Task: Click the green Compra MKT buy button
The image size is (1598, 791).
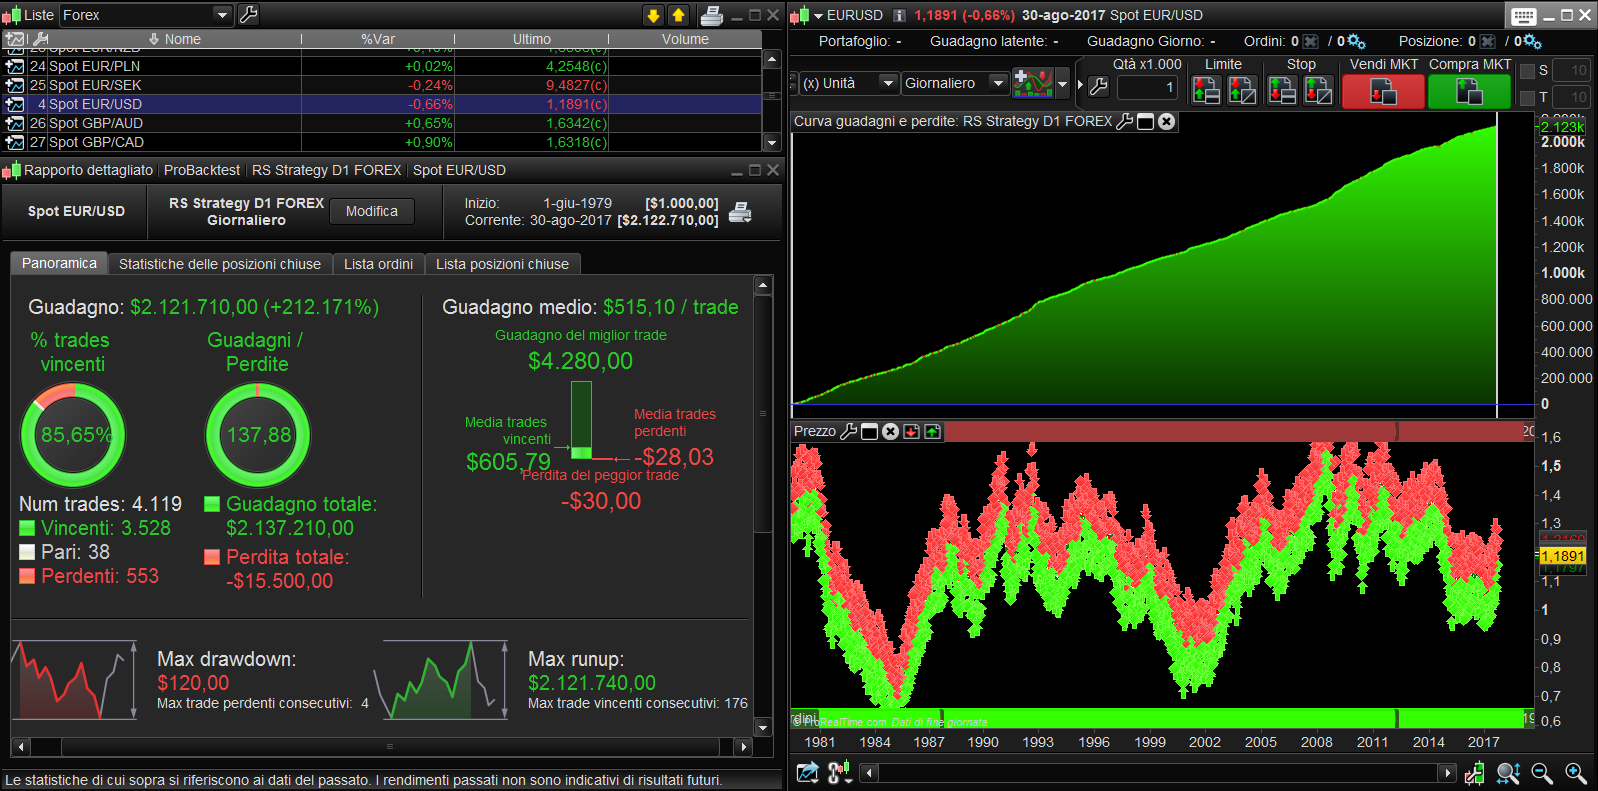Action: [1469, 91]
